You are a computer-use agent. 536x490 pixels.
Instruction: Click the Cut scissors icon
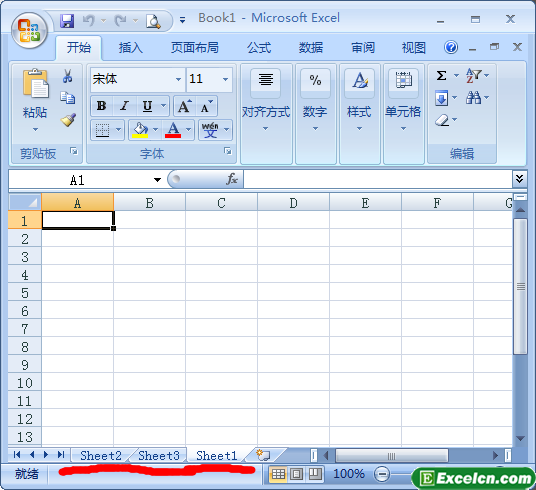pyautogui.click(x=67, y=76)
